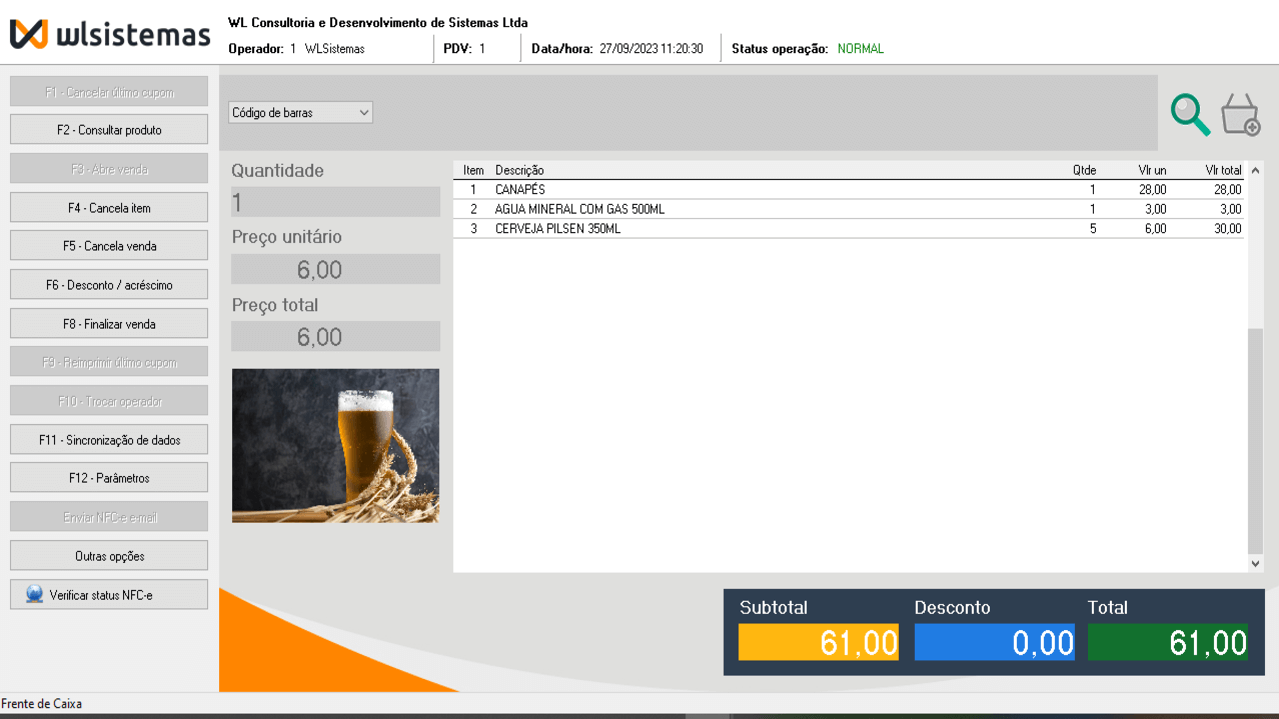Image resolution: width=1279 pixels, height=719 pixels.
Task: Click the globe icon beside Verificar status NFC-e
Action: point(35,595)
